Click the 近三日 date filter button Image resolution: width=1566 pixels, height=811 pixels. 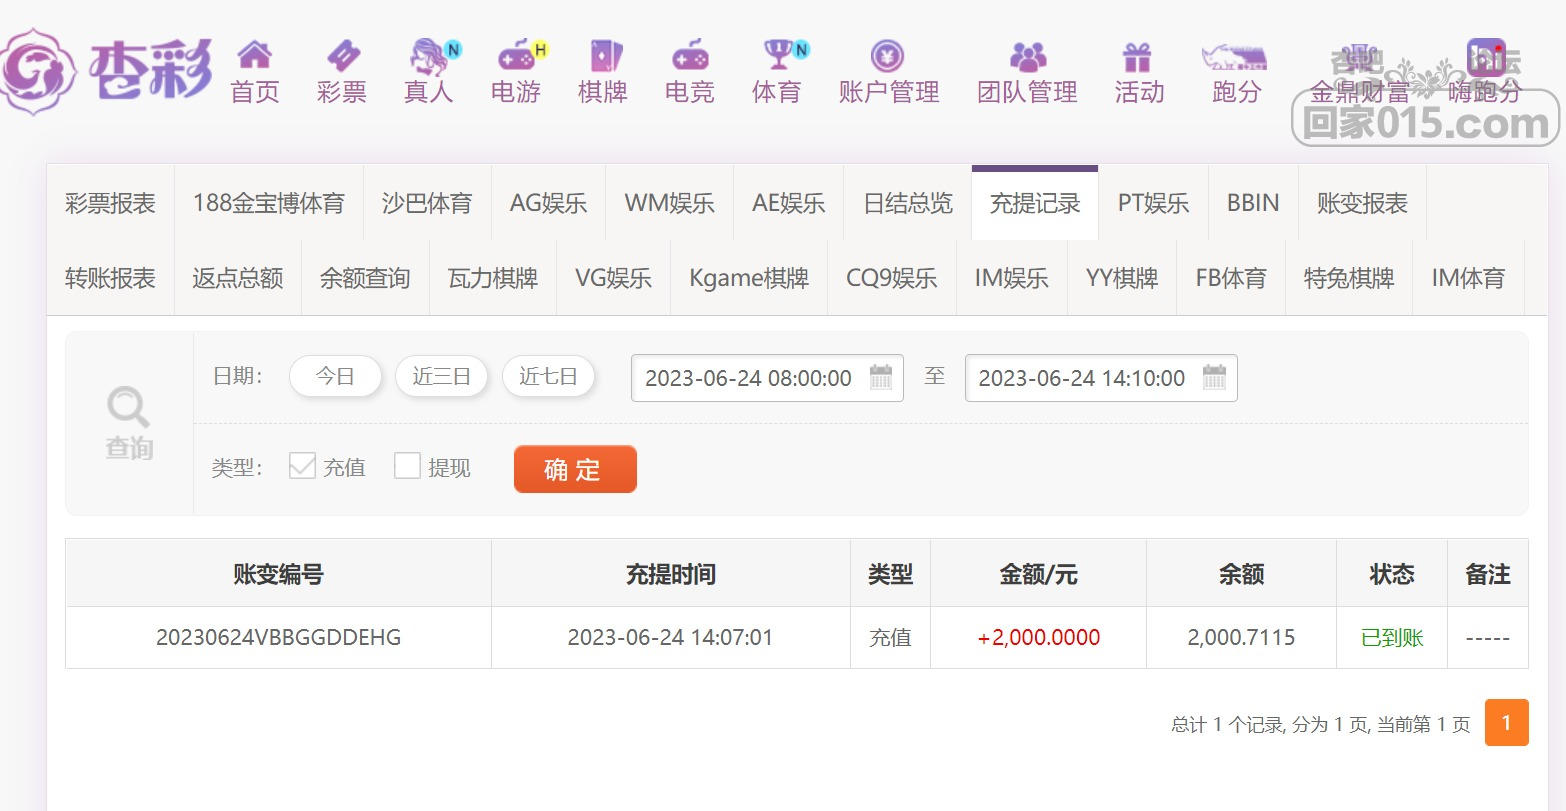click(x=441, y=377)
